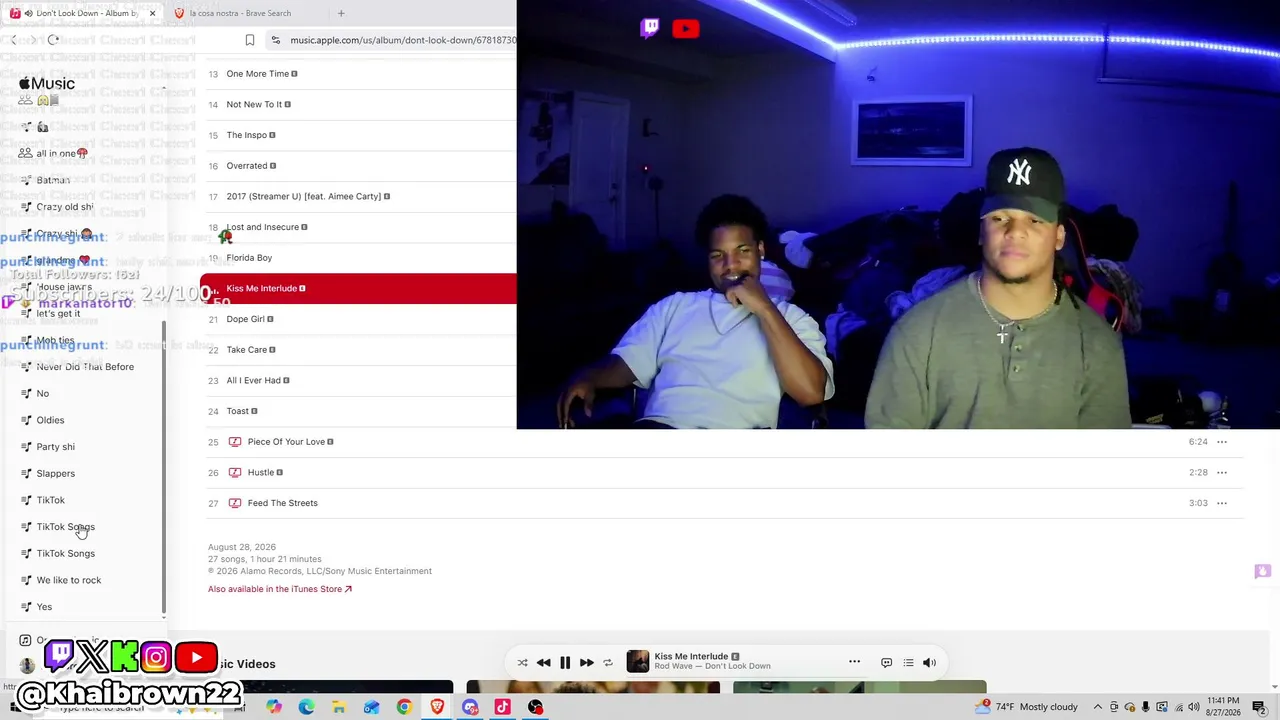
Task: Skip back to the previous track
Action: coord(543,662)
